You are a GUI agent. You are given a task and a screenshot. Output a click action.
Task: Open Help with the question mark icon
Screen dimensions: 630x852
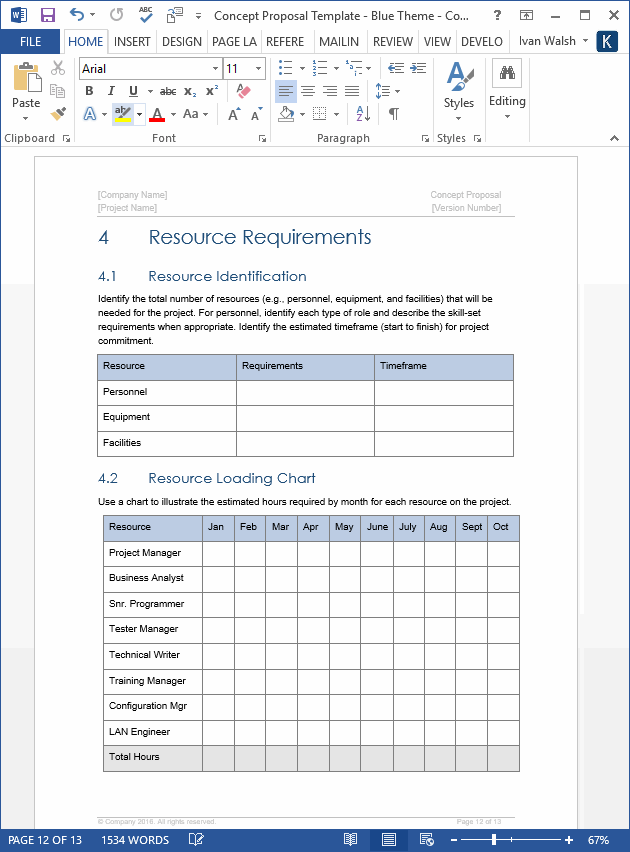[x=497, y=15]
